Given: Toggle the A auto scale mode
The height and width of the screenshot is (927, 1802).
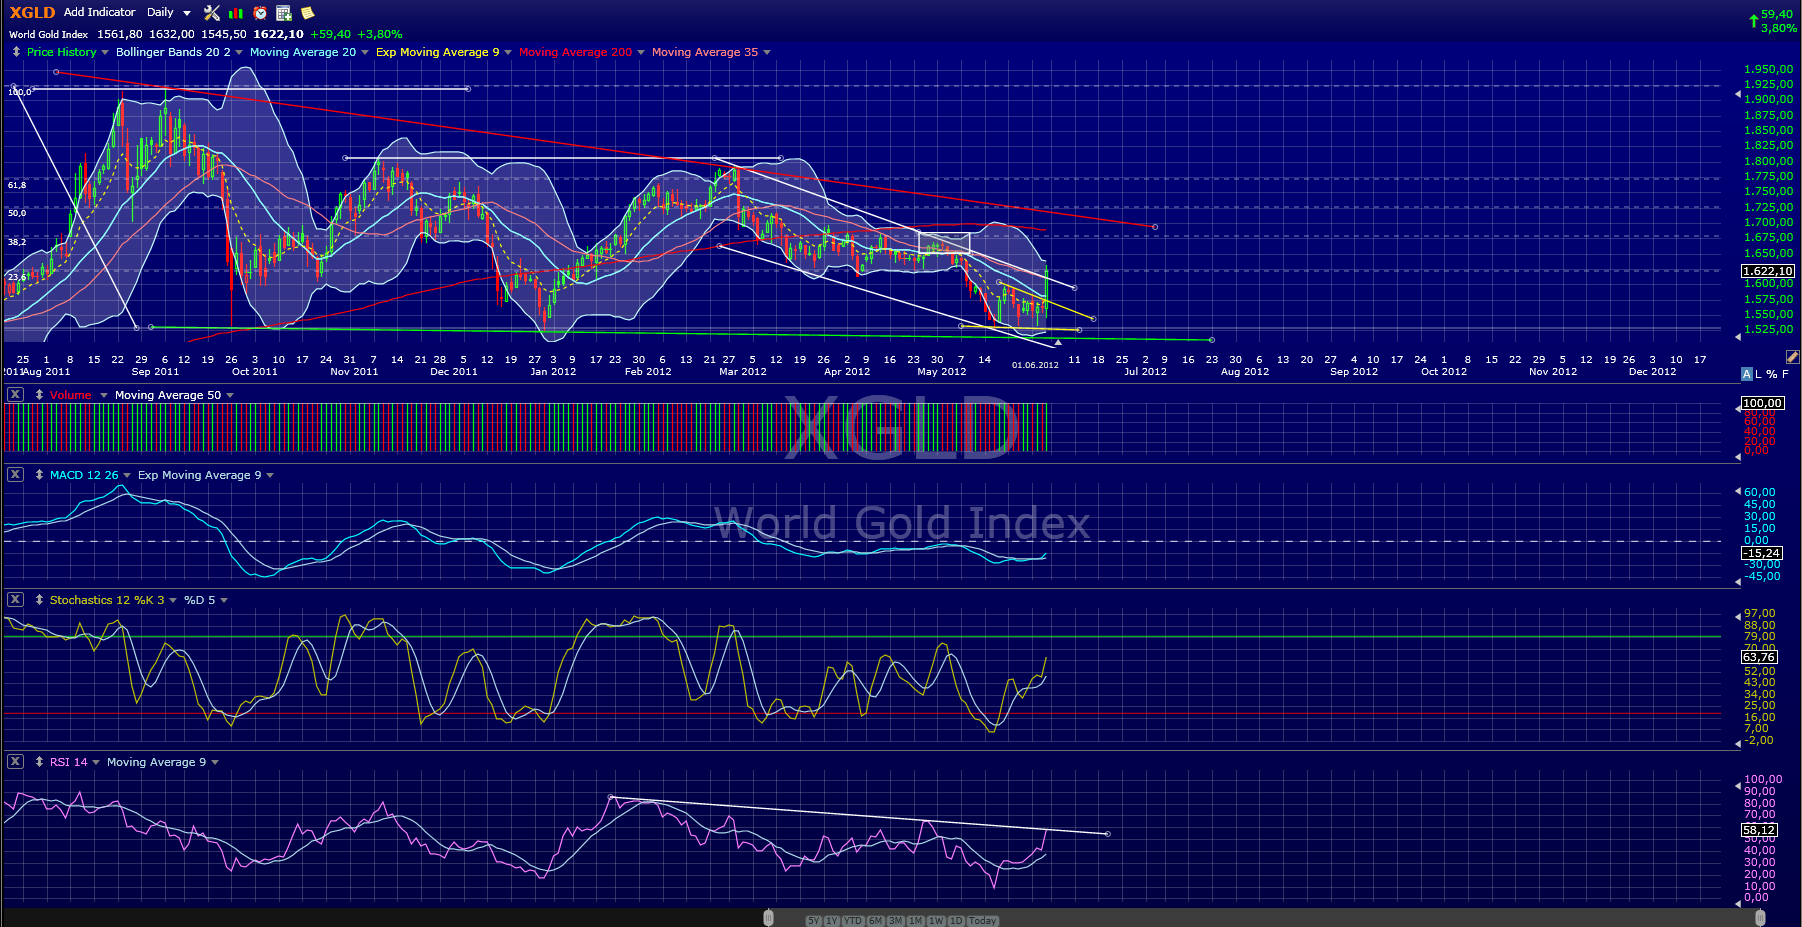Looking at the screenshot, I should tap(1747, 374).
